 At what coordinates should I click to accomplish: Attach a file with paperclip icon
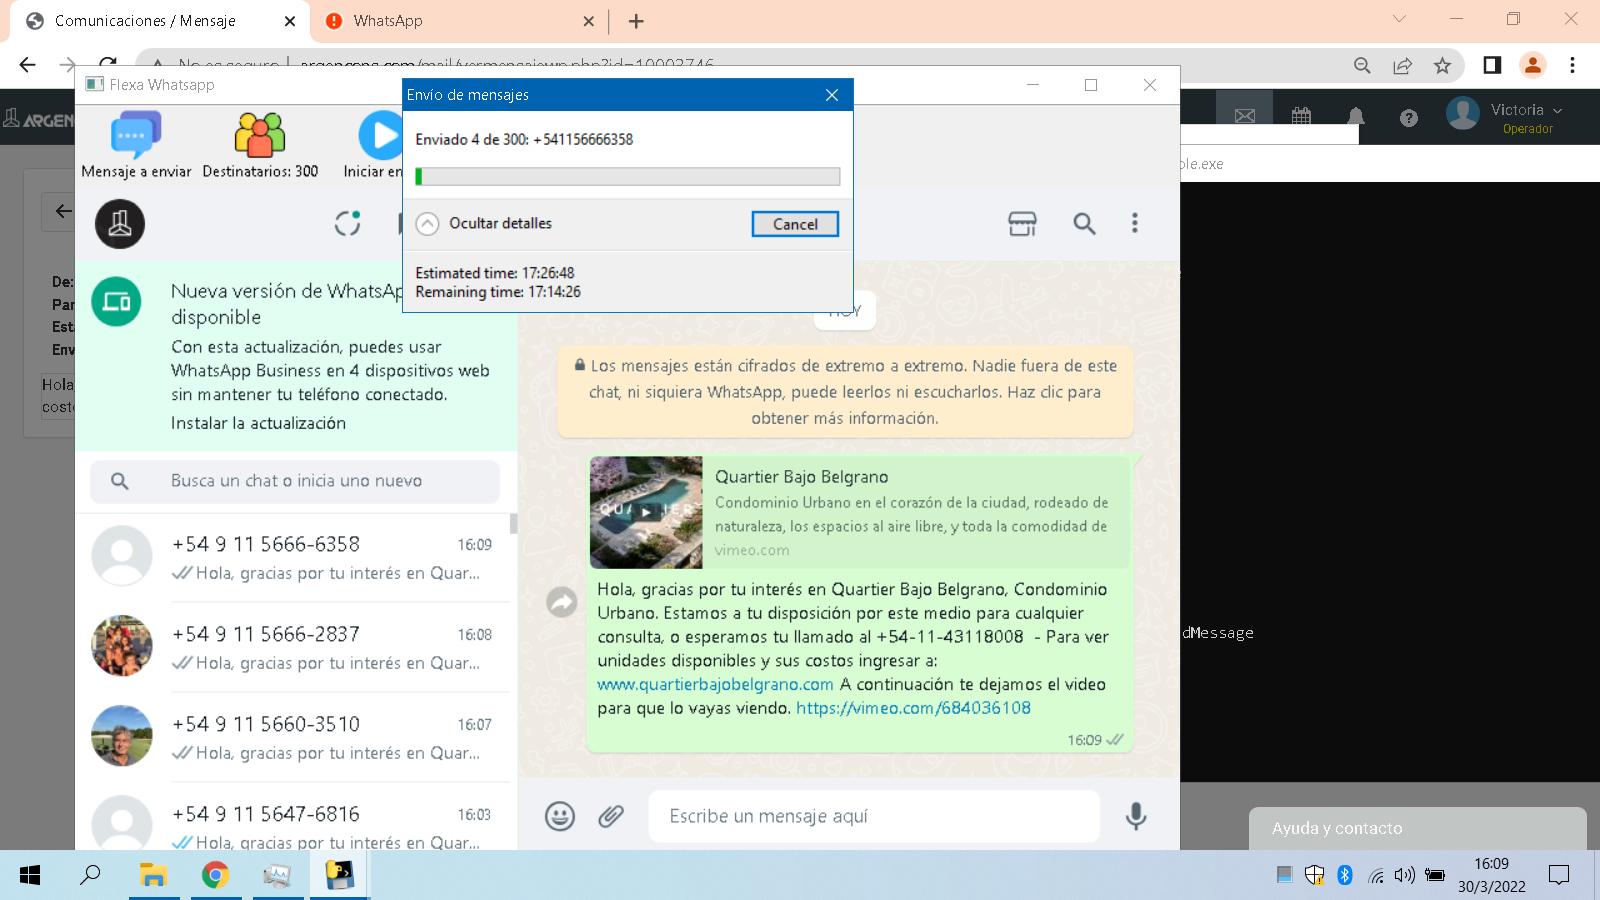click(x=611, y=816)
